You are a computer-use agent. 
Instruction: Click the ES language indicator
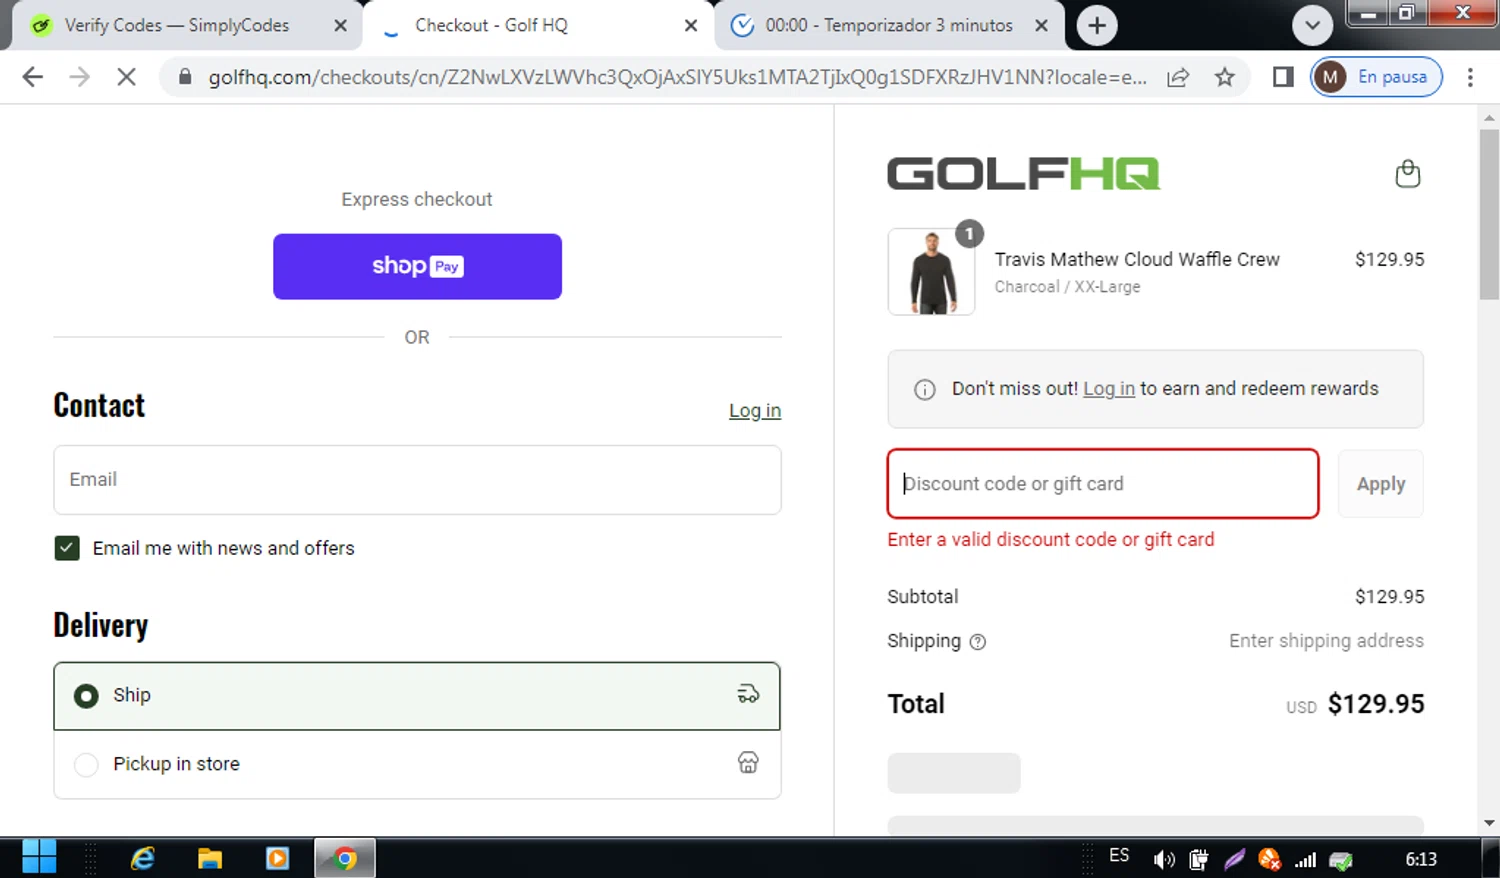pos(1119,856)
